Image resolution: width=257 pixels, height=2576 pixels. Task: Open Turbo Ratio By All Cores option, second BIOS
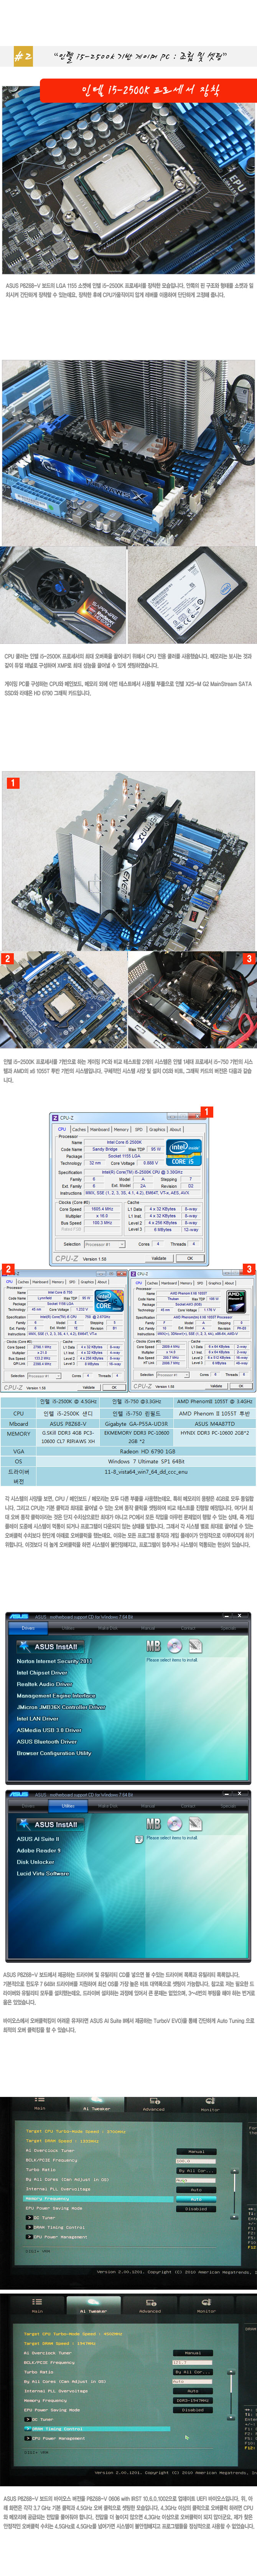pos(193,2372)
